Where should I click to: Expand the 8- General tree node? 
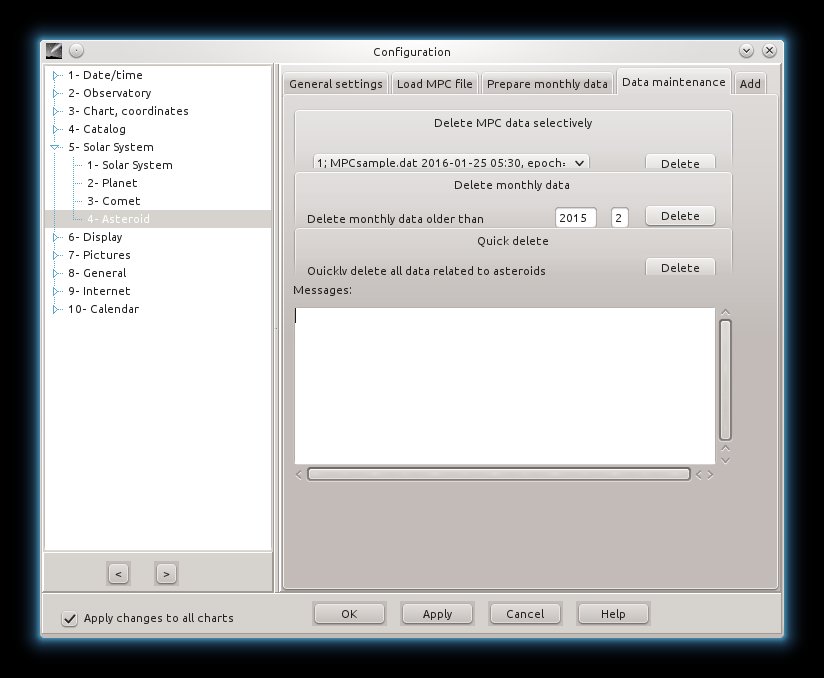[x=56, y=273]
